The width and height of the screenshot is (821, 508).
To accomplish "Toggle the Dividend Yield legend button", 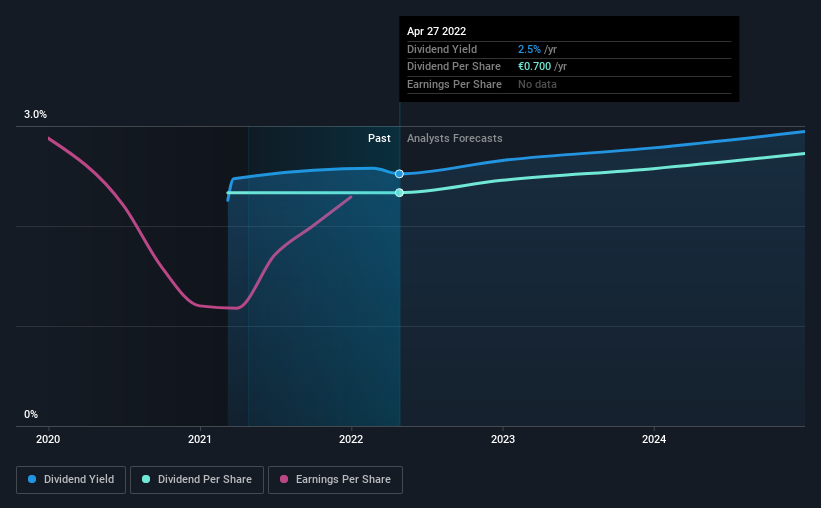I will tap(71, 480).
